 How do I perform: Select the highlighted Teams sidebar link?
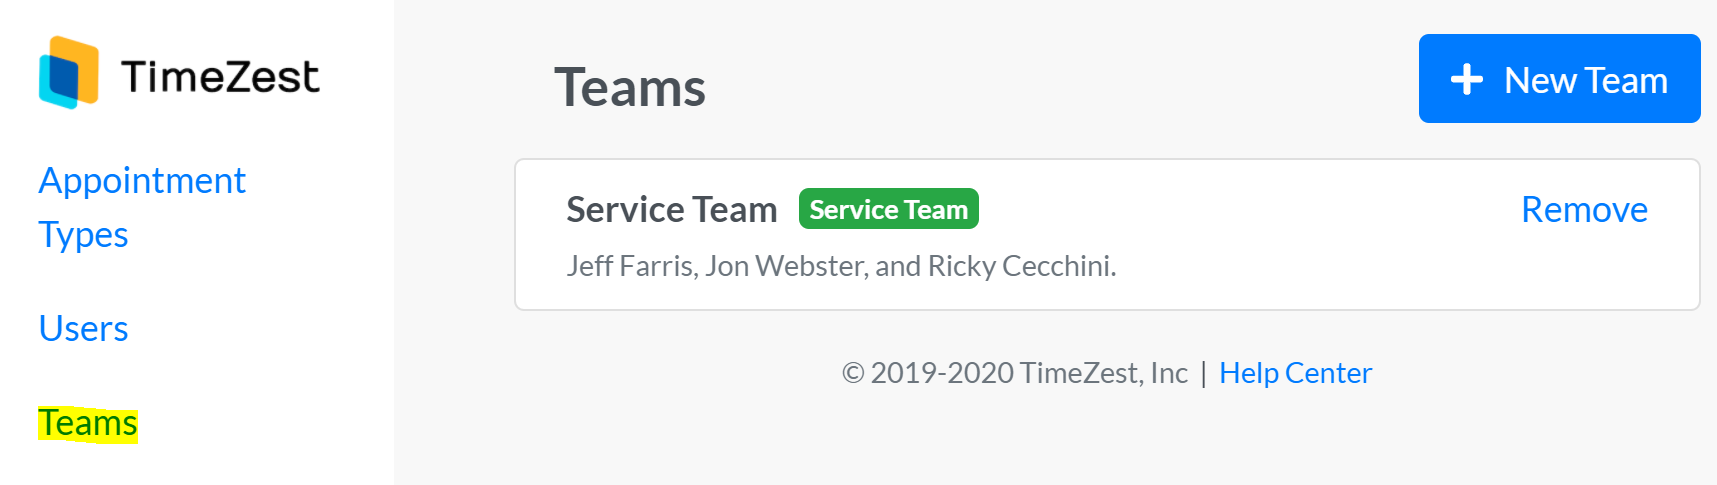[88, 423]
